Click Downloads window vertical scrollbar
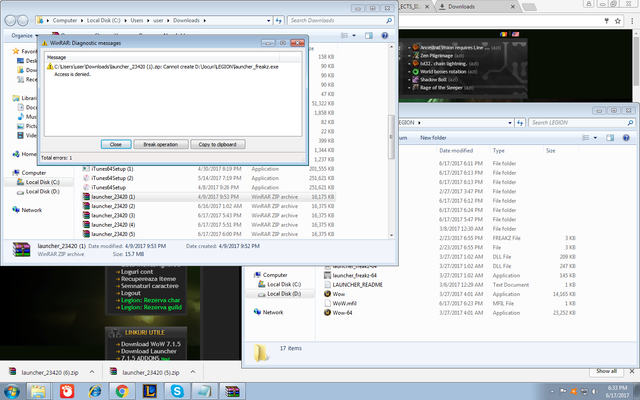The height and width of the screenshot is (400, 640). [391, 137]
